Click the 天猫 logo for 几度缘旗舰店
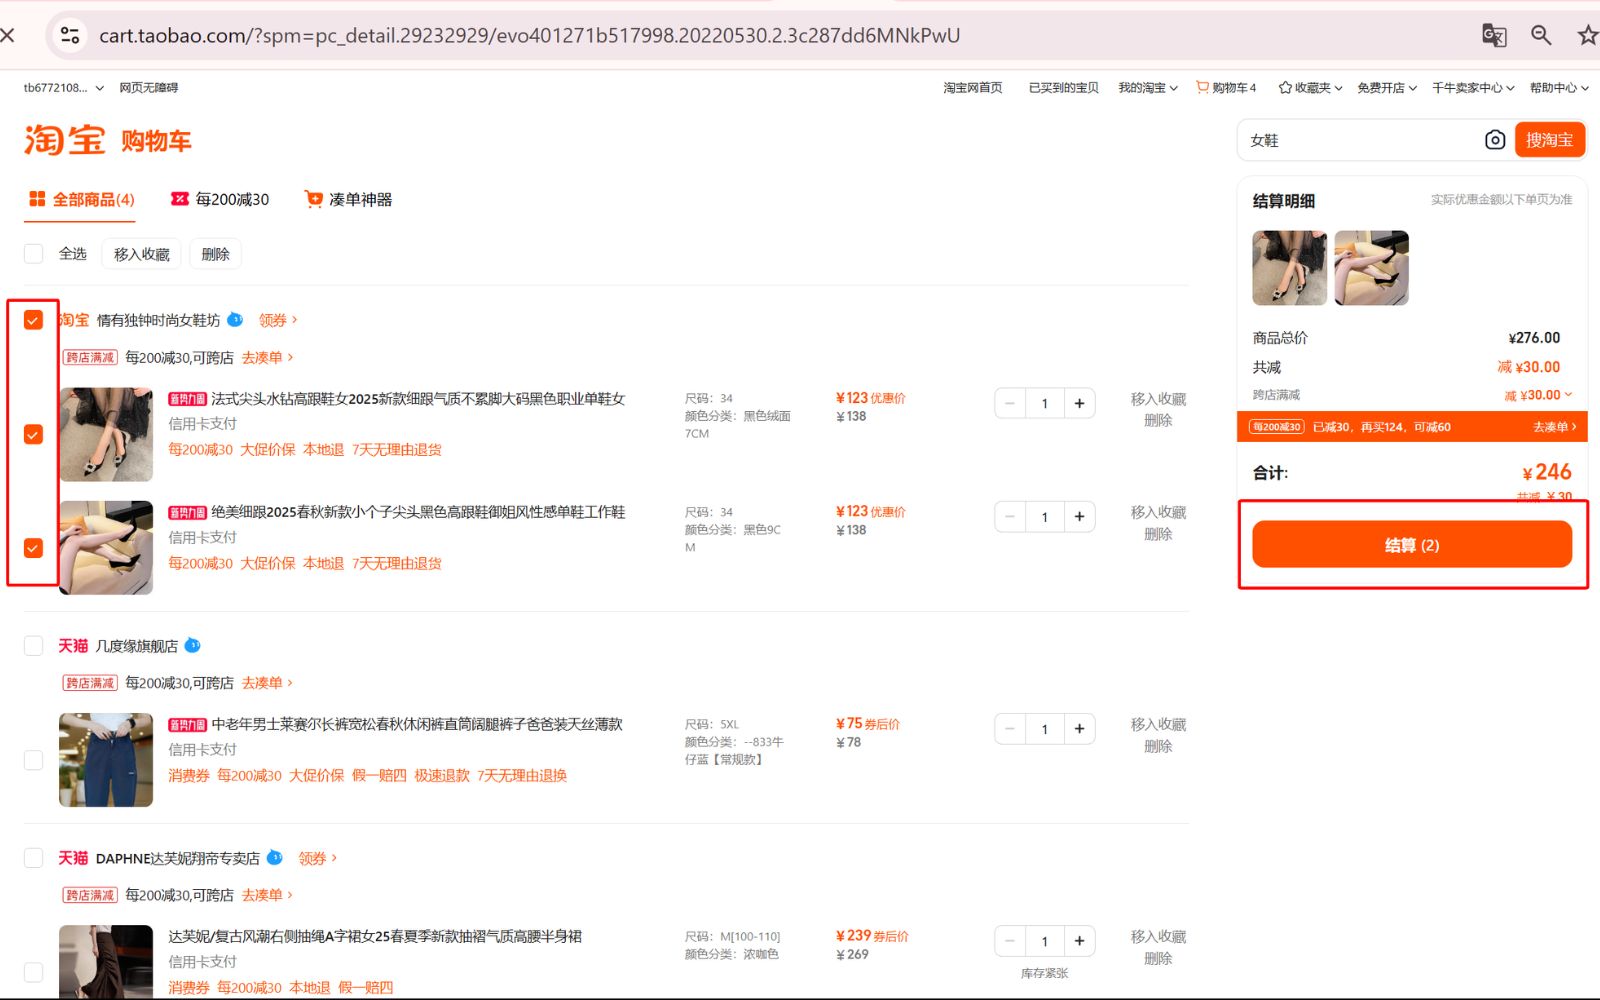Viewport: 1600px width, 1000px height. pyautogui.click(x=73, y=646)
